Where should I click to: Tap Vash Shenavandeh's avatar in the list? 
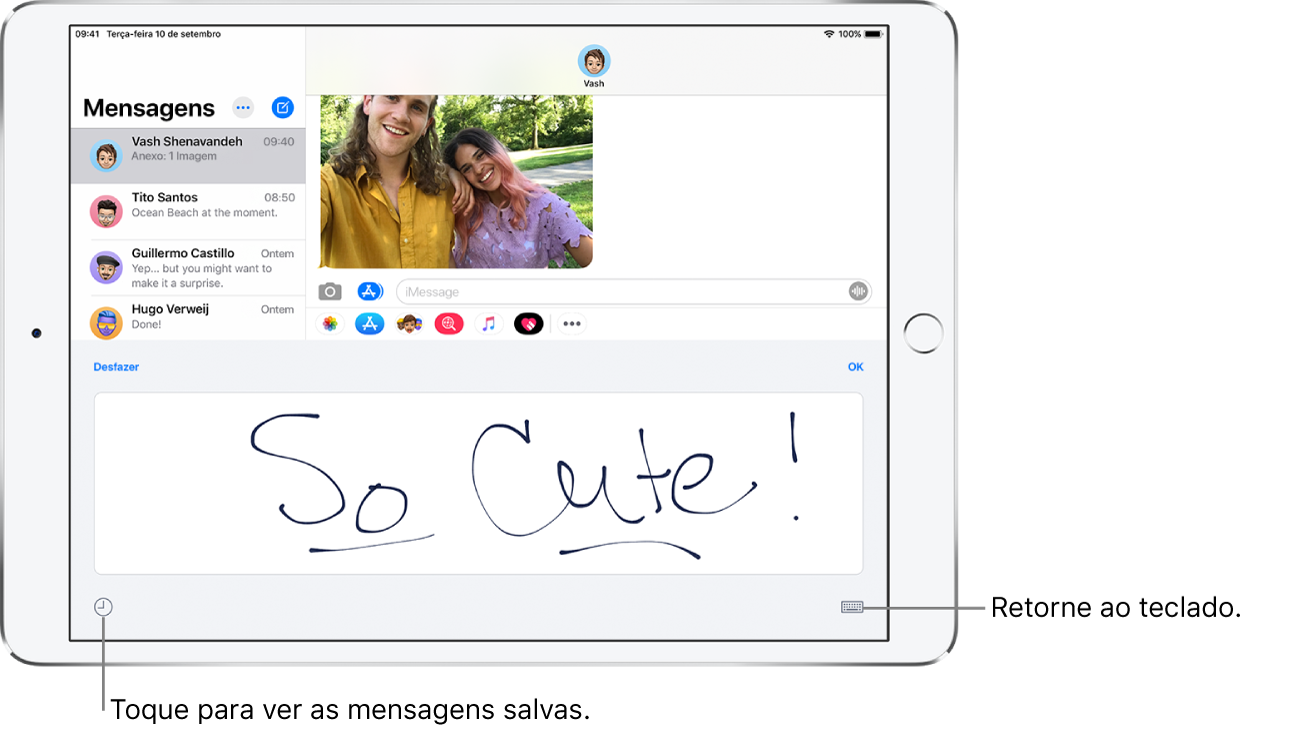[x=106, y=156]
